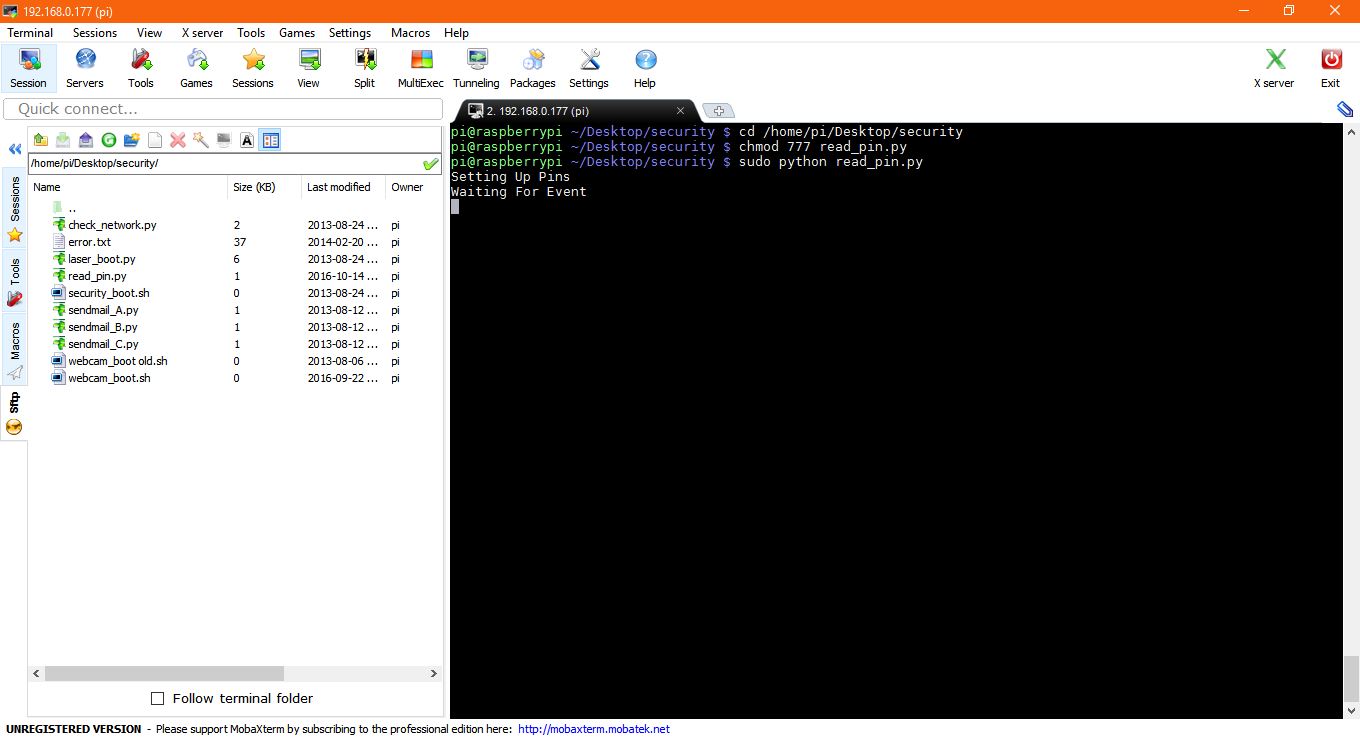
Task: Click the X server toolbar icon
Action: pos(1274,68)
